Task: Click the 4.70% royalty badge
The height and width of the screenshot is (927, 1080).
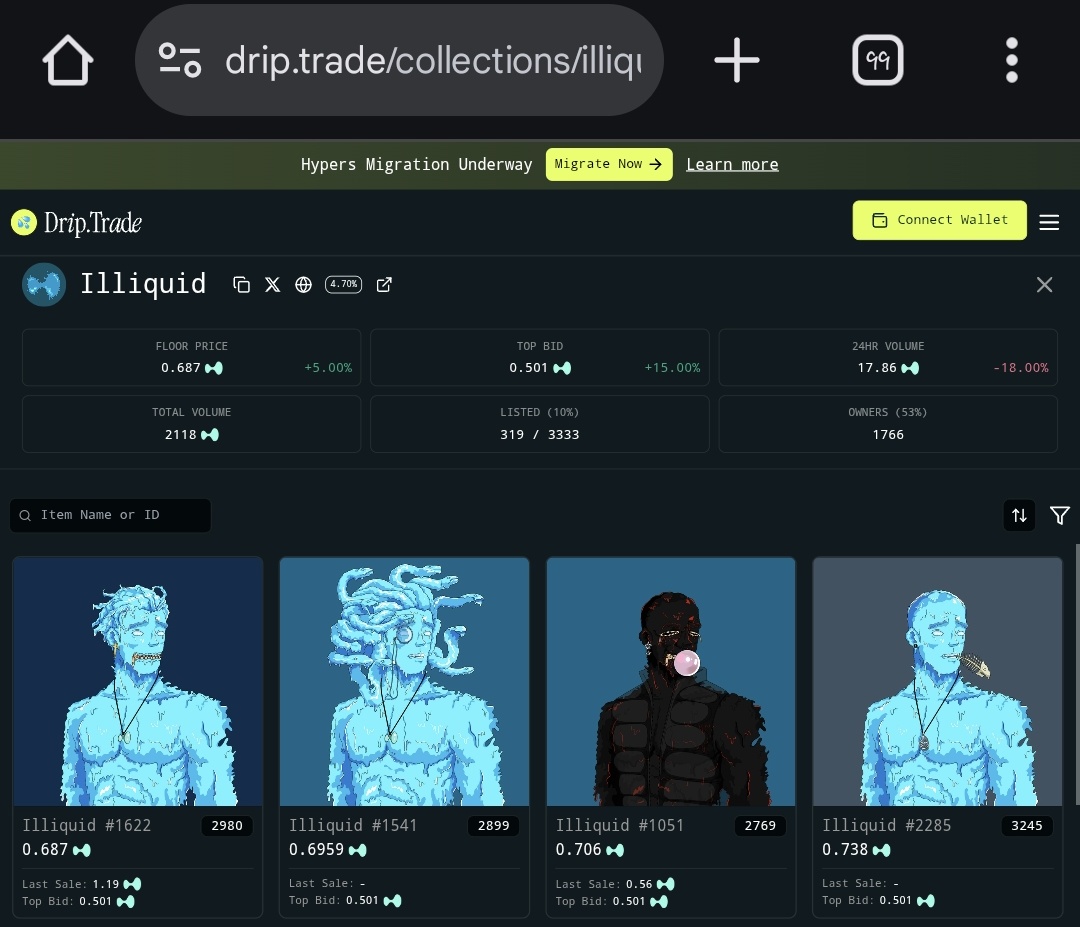Action: coord(343,284)
